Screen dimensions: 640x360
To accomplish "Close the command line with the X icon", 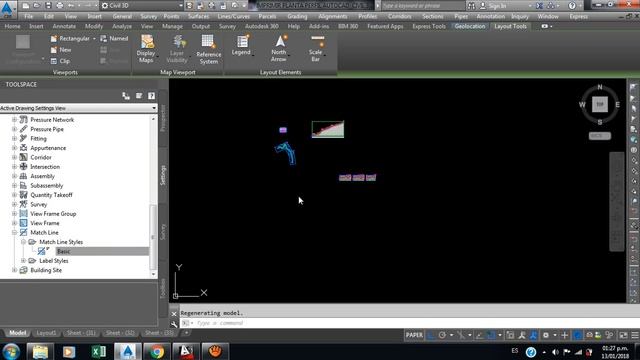I will click(174, 313).
